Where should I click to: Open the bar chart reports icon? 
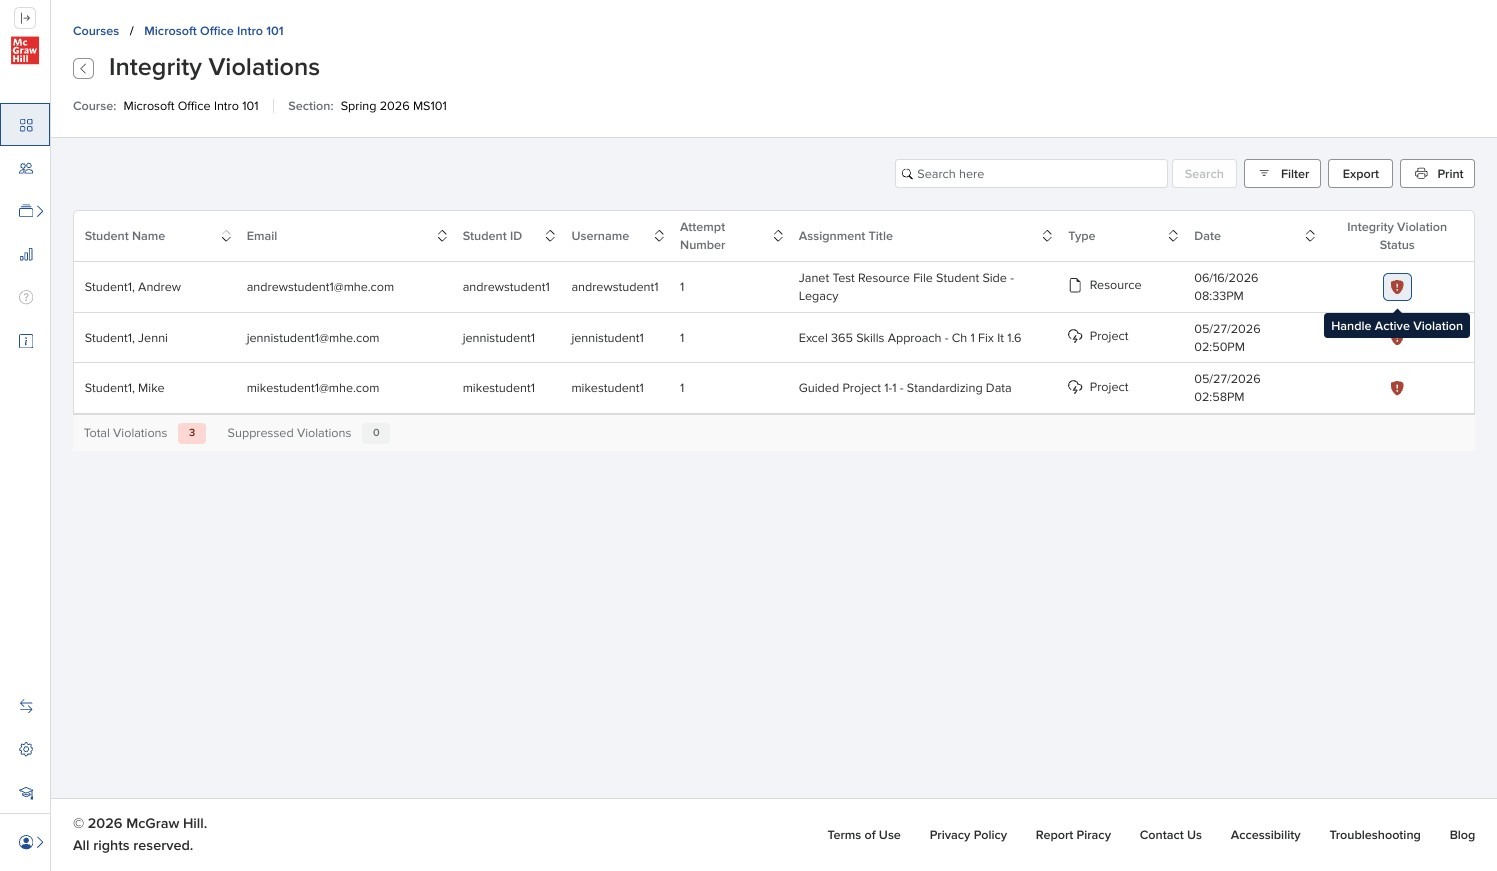[26, 255]
